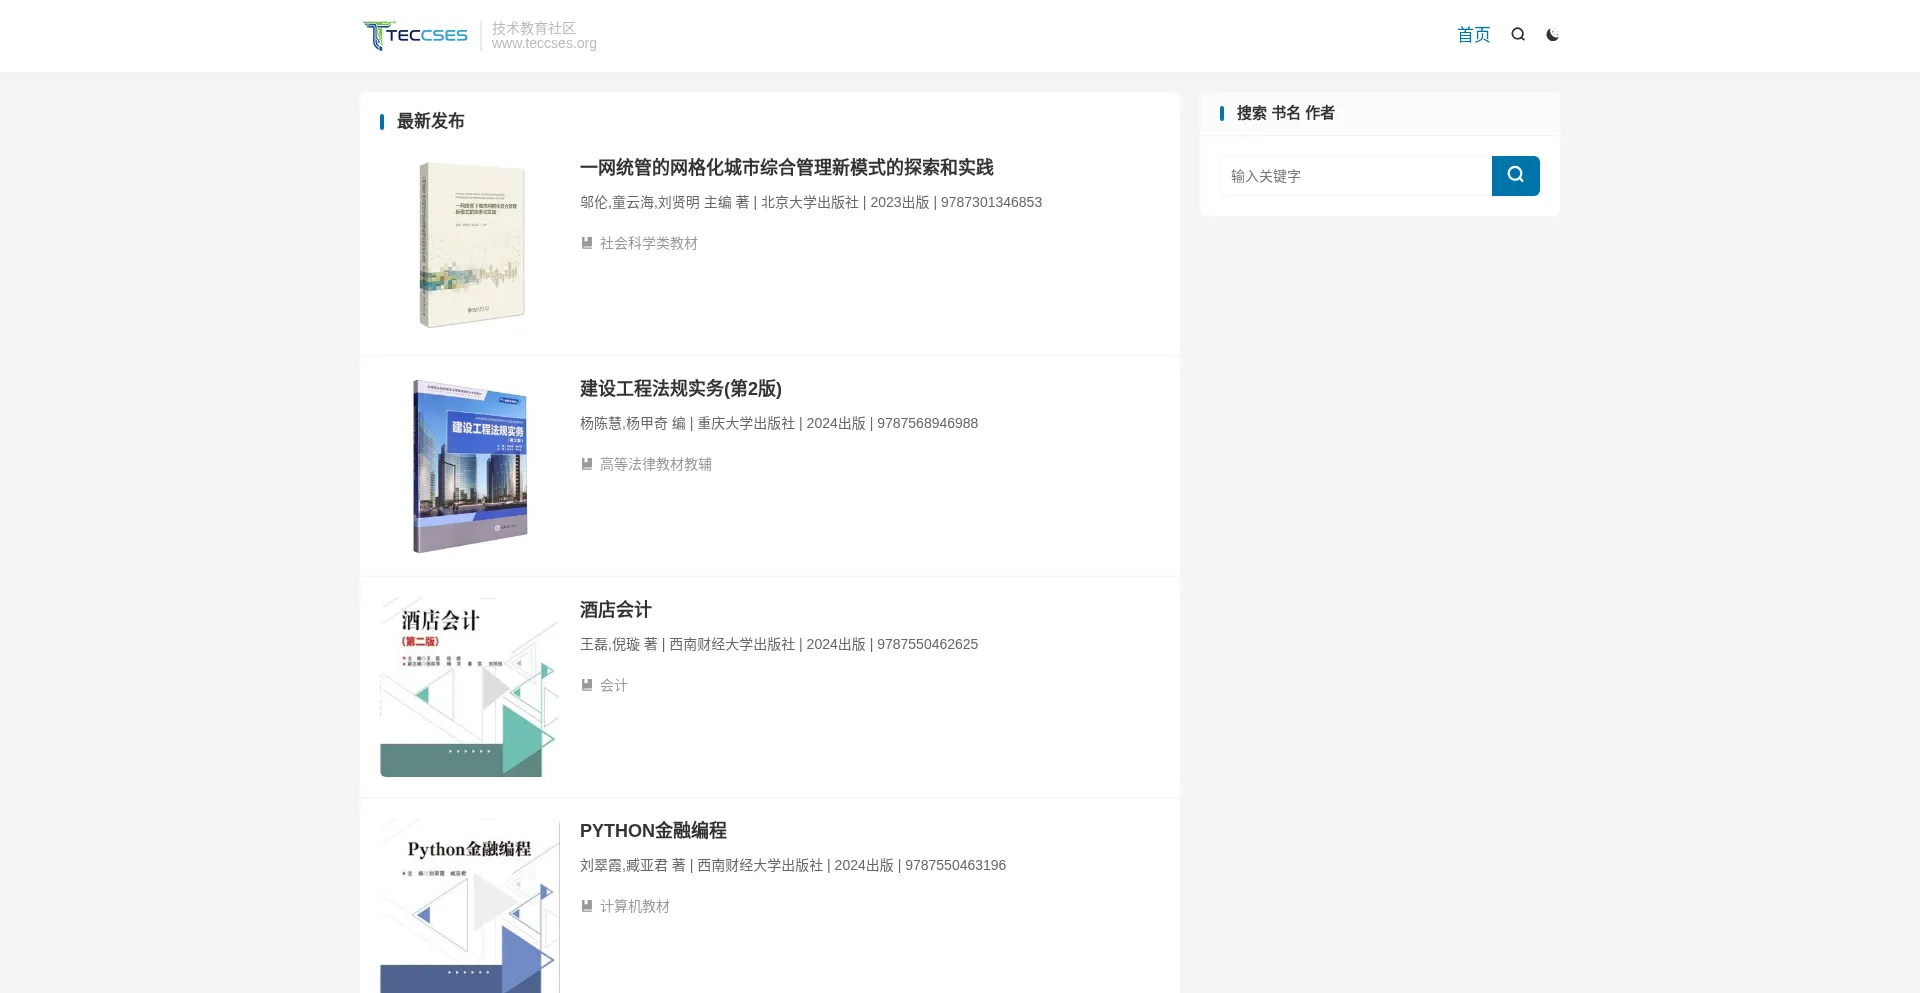Click the 酒店会计 book cover thumbnail
1920x993 pixels.
pos(470,687)
